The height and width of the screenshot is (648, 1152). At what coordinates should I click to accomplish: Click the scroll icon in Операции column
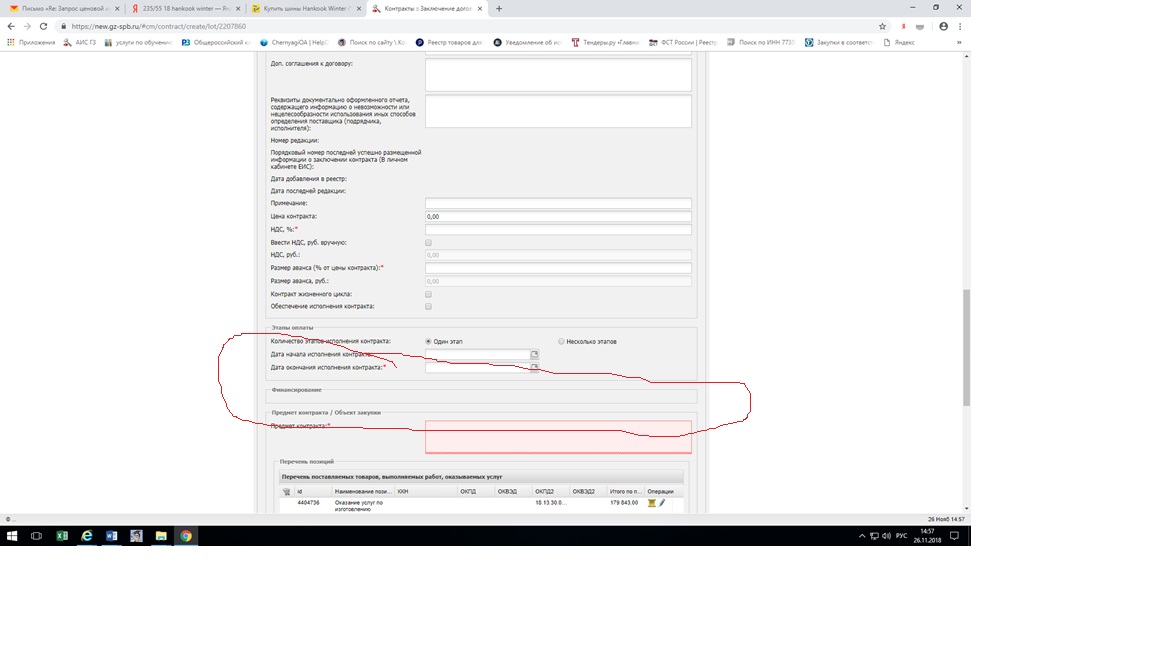coord(651,503)
